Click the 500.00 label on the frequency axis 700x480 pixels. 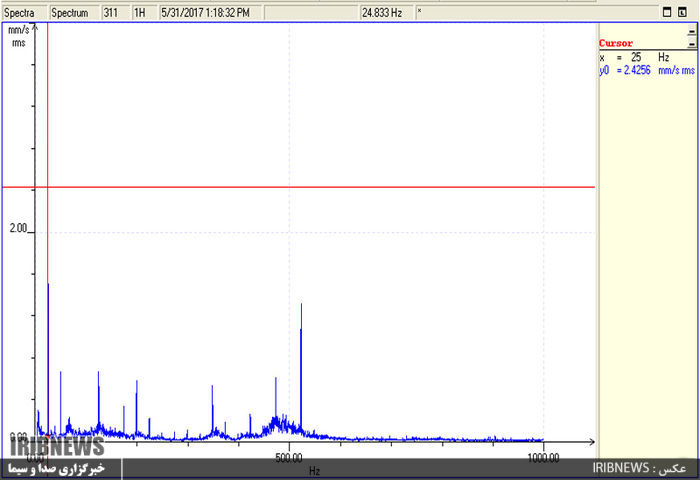289,458
